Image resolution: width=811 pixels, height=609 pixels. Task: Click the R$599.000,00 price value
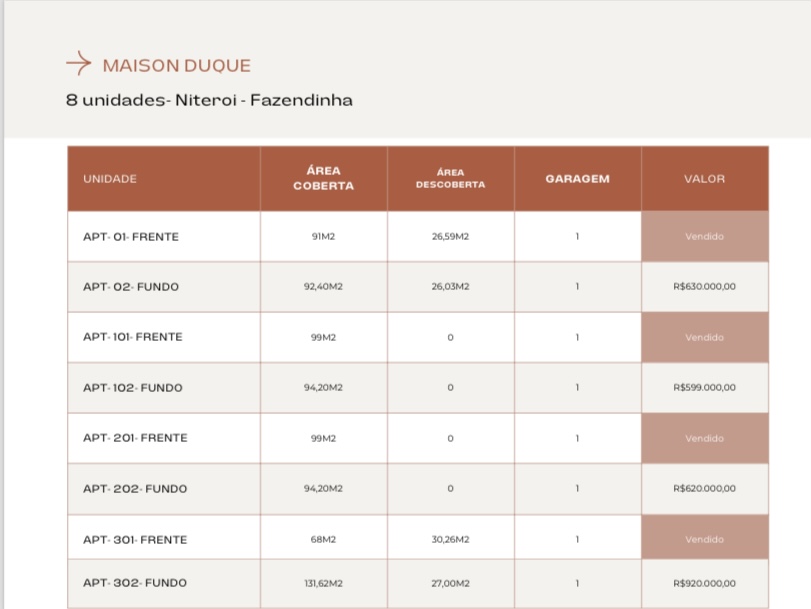704,387
